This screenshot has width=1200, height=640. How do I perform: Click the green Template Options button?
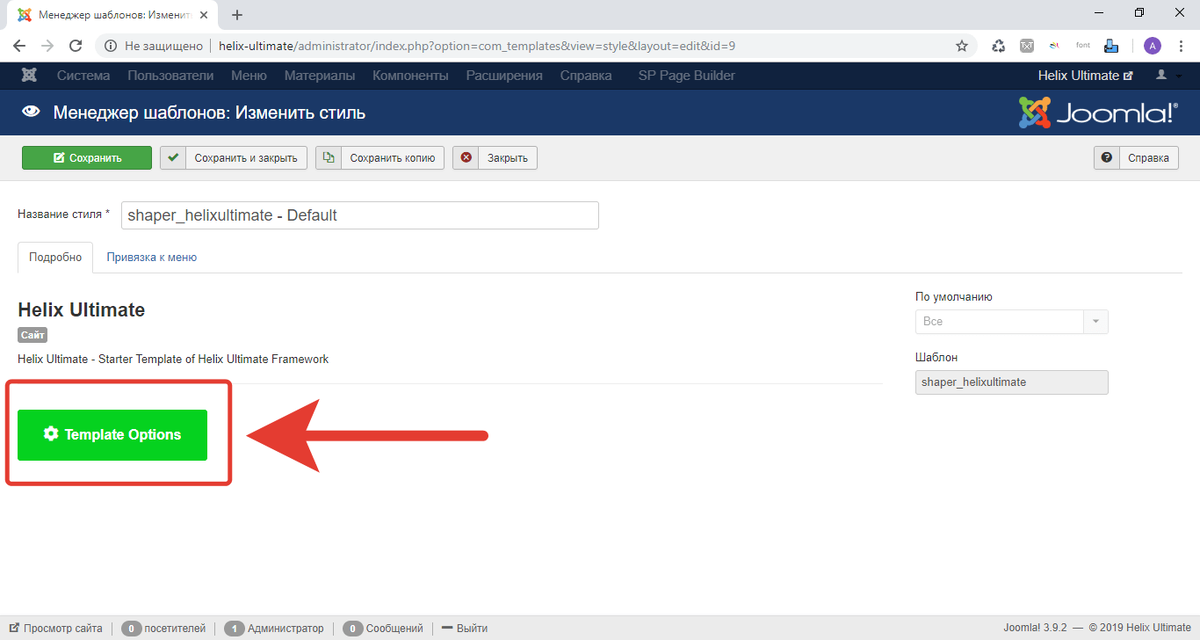(112, 435)
